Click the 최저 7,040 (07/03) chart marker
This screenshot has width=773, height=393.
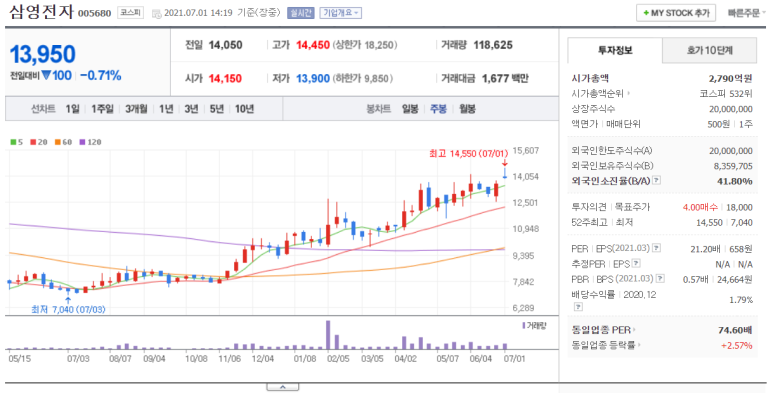coord(68,310)
